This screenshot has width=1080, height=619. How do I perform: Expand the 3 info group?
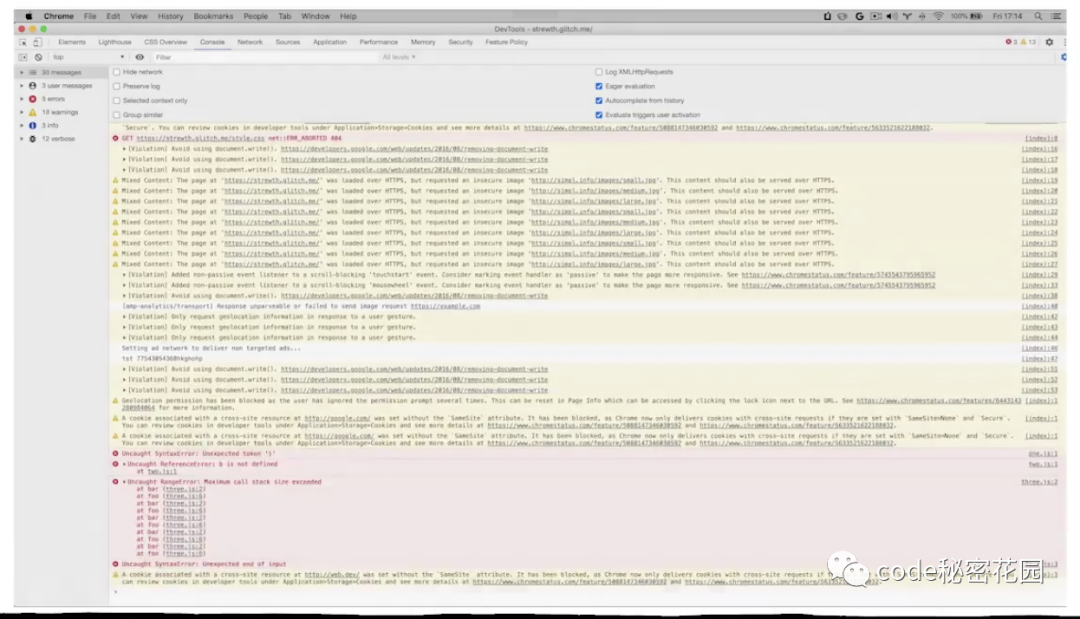click(21, 125)
